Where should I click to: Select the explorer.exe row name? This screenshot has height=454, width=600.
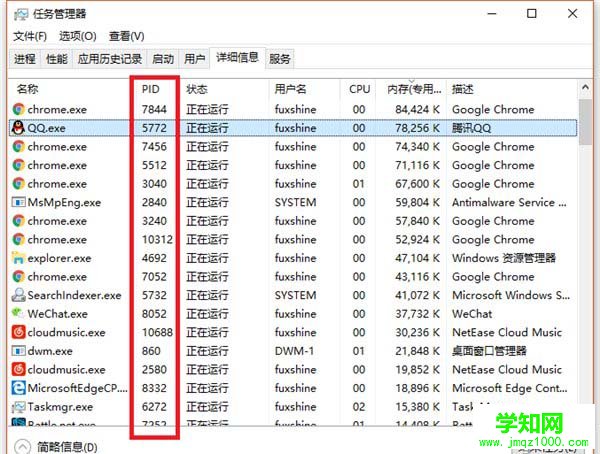[59, 258]
